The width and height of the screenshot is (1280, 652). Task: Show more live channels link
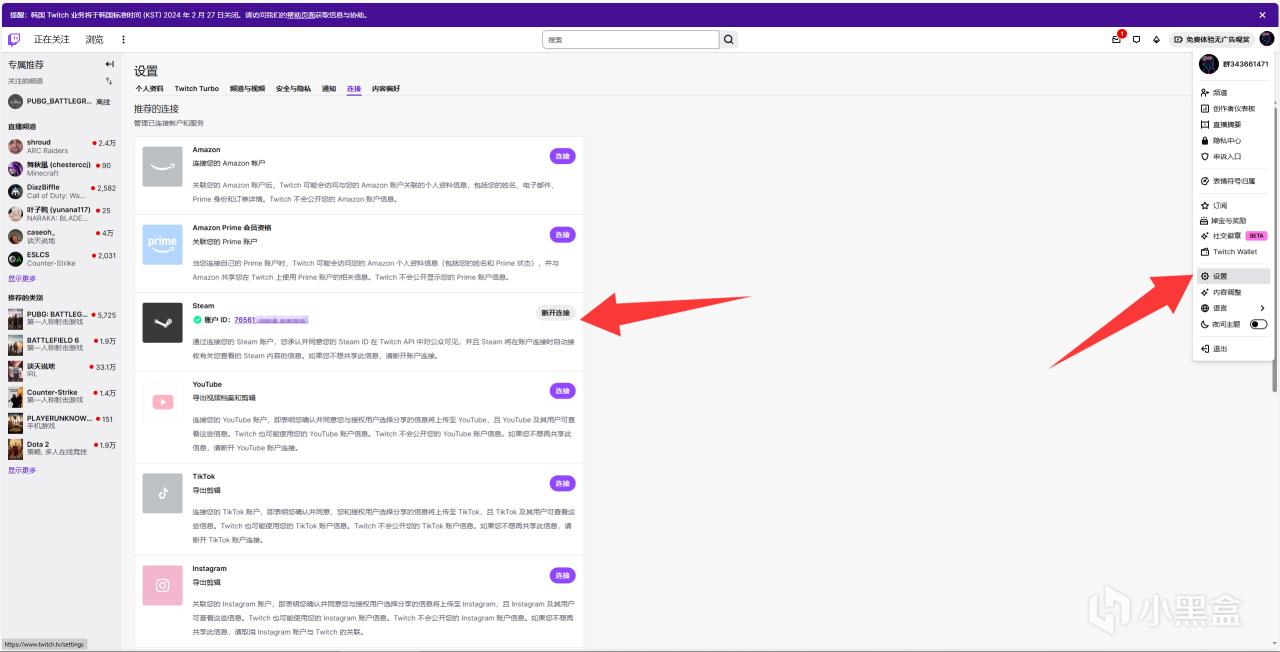(22, 278)
